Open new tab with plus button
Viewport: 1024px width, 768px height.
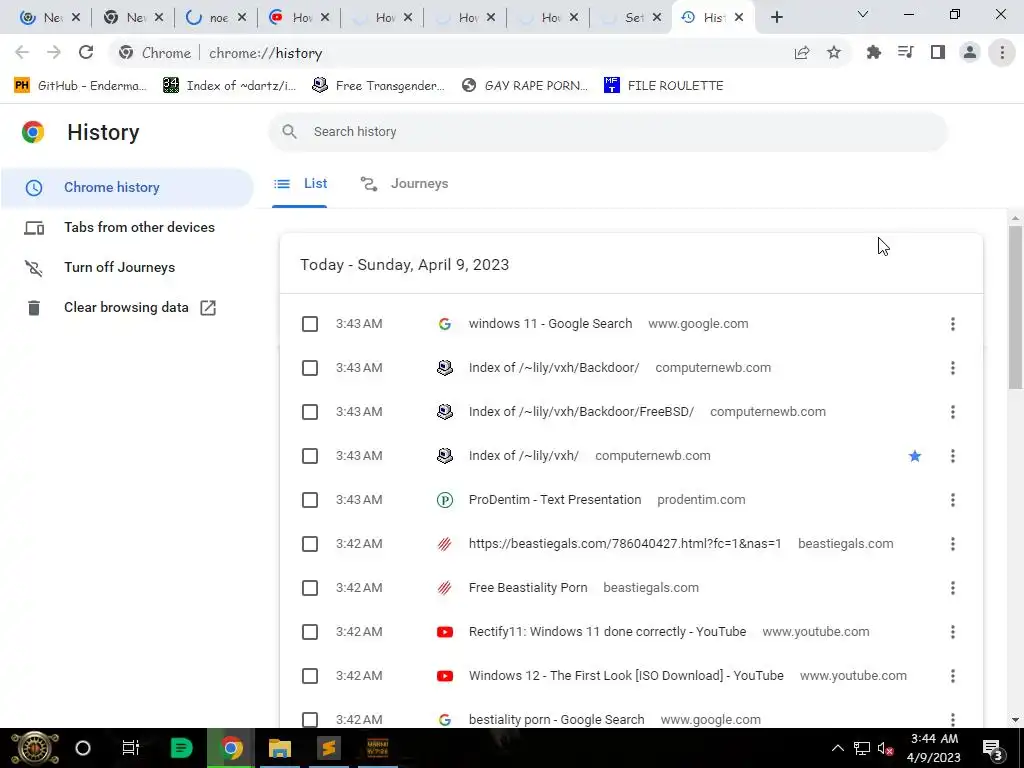[x=776, y=18]
